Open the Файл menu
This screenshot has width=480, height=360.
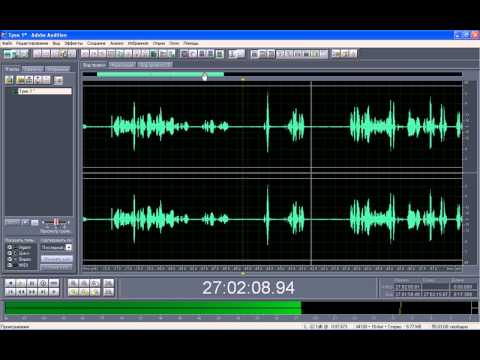pyautogui.click(x=7, y=43)
